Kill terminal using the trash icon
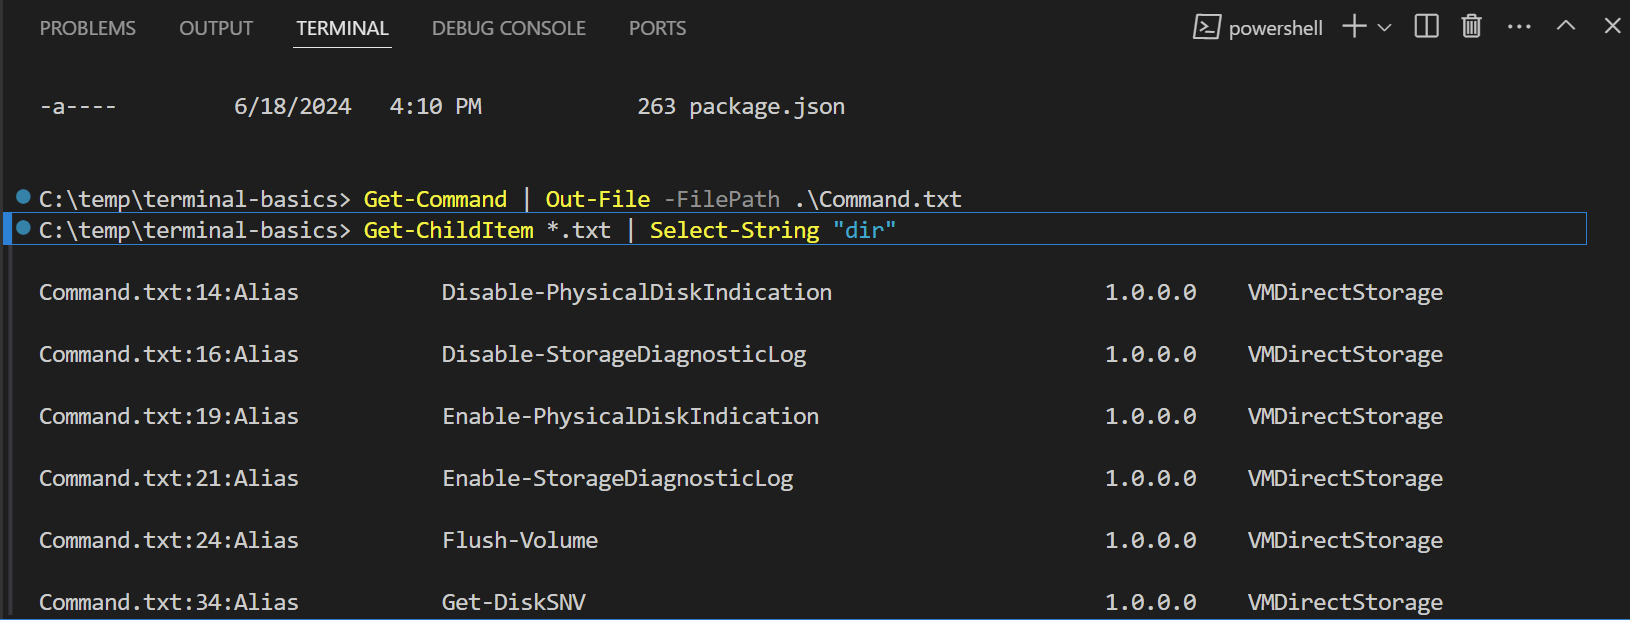This screenshot has width=1630, height=620. pyautogui.click(x=1471, y=27)
